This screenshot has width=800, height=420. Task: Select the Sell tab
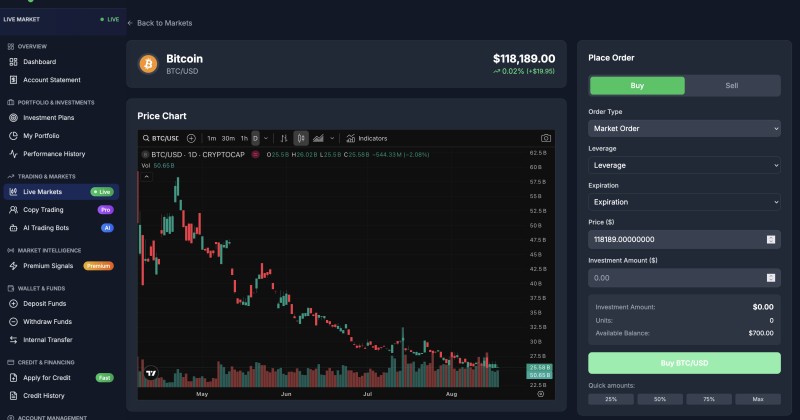(x=732, y=86)
